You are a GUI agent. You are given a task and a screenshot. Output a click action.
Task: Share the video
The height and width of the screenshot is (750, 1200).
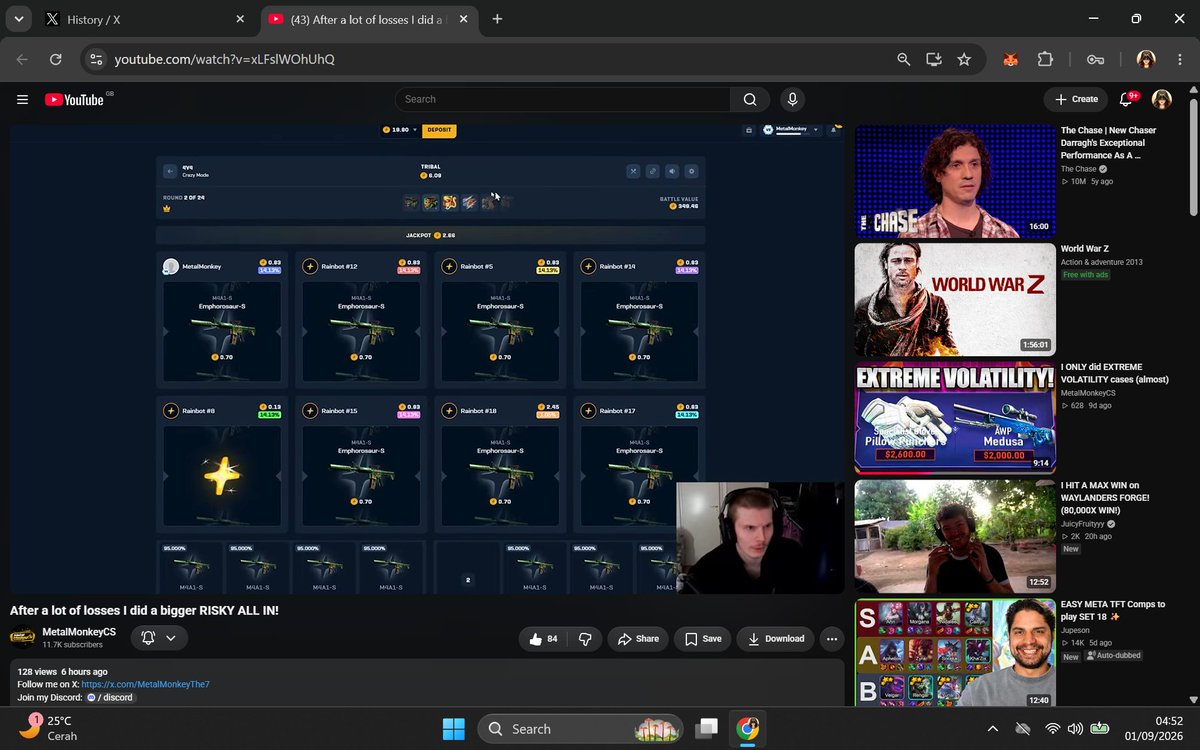[x=638, y=639]
